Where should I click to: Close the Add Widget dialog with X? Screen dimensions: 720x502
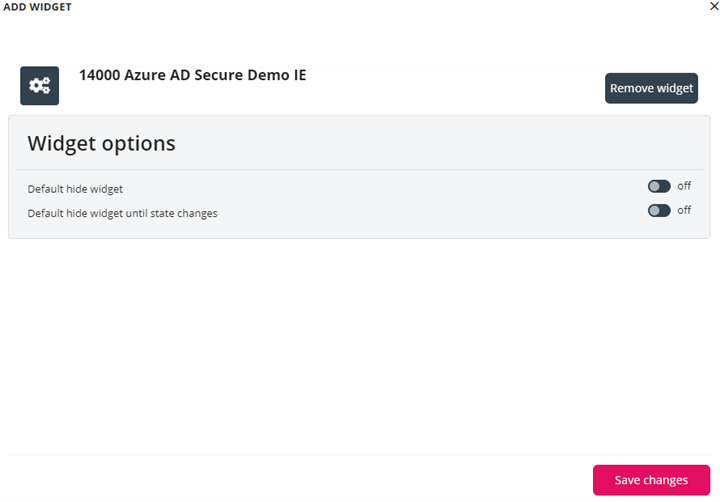(x=712, y=6)
